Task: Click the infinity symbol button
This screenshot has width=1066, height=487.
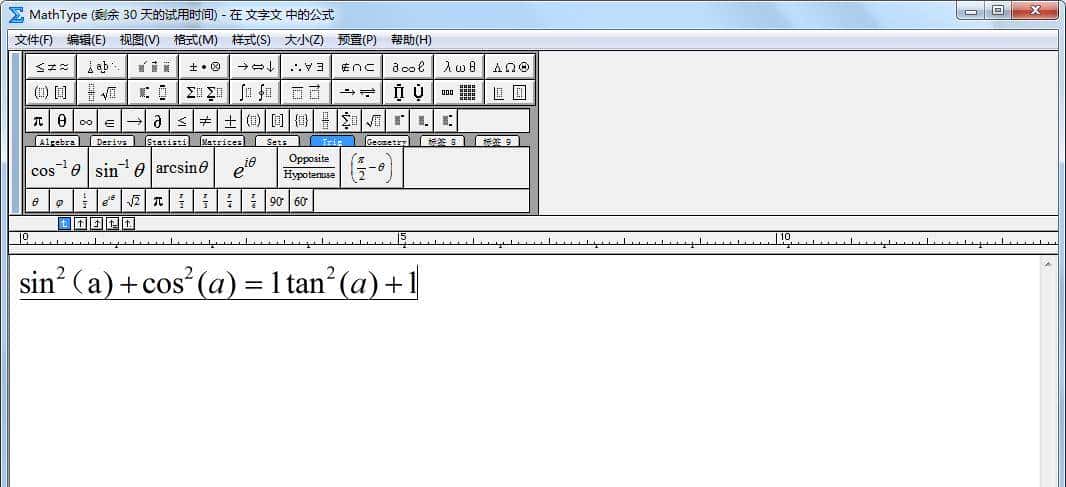Action: click(x=86, y=121)
